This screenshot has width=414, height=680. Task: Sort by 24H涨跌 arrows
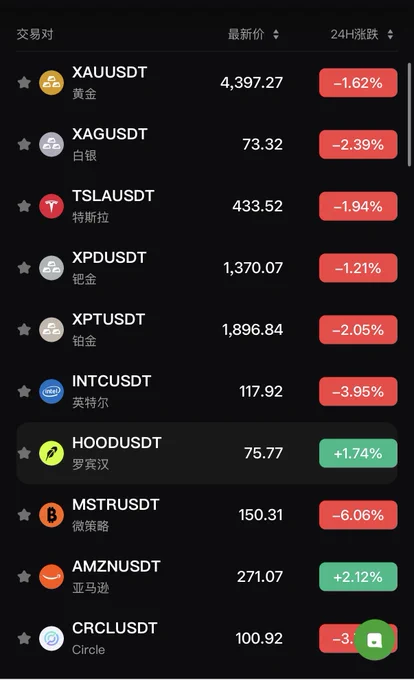coord(391,34)
